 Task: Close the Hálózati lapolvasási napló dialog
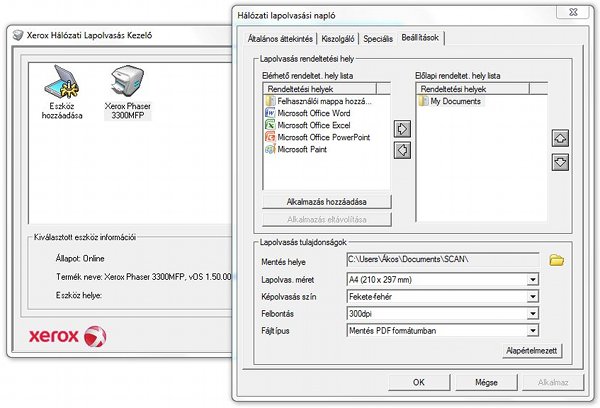(573, 11)
